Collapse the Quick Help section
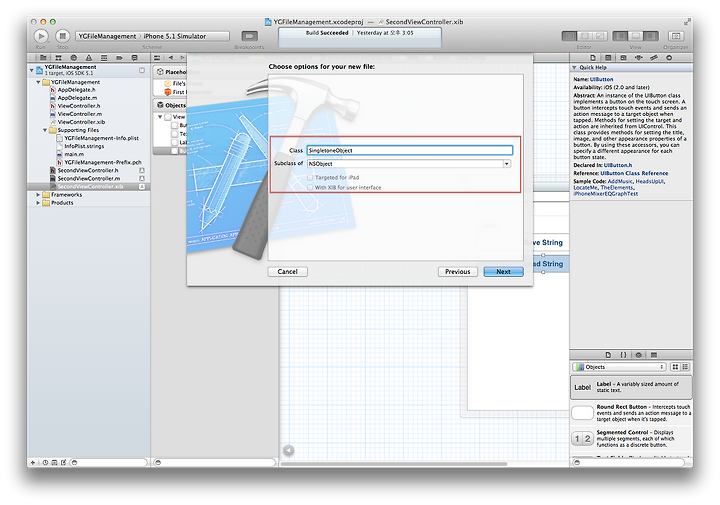The height and width of the screenshot is (505, 720). click(x=574, y=67)
